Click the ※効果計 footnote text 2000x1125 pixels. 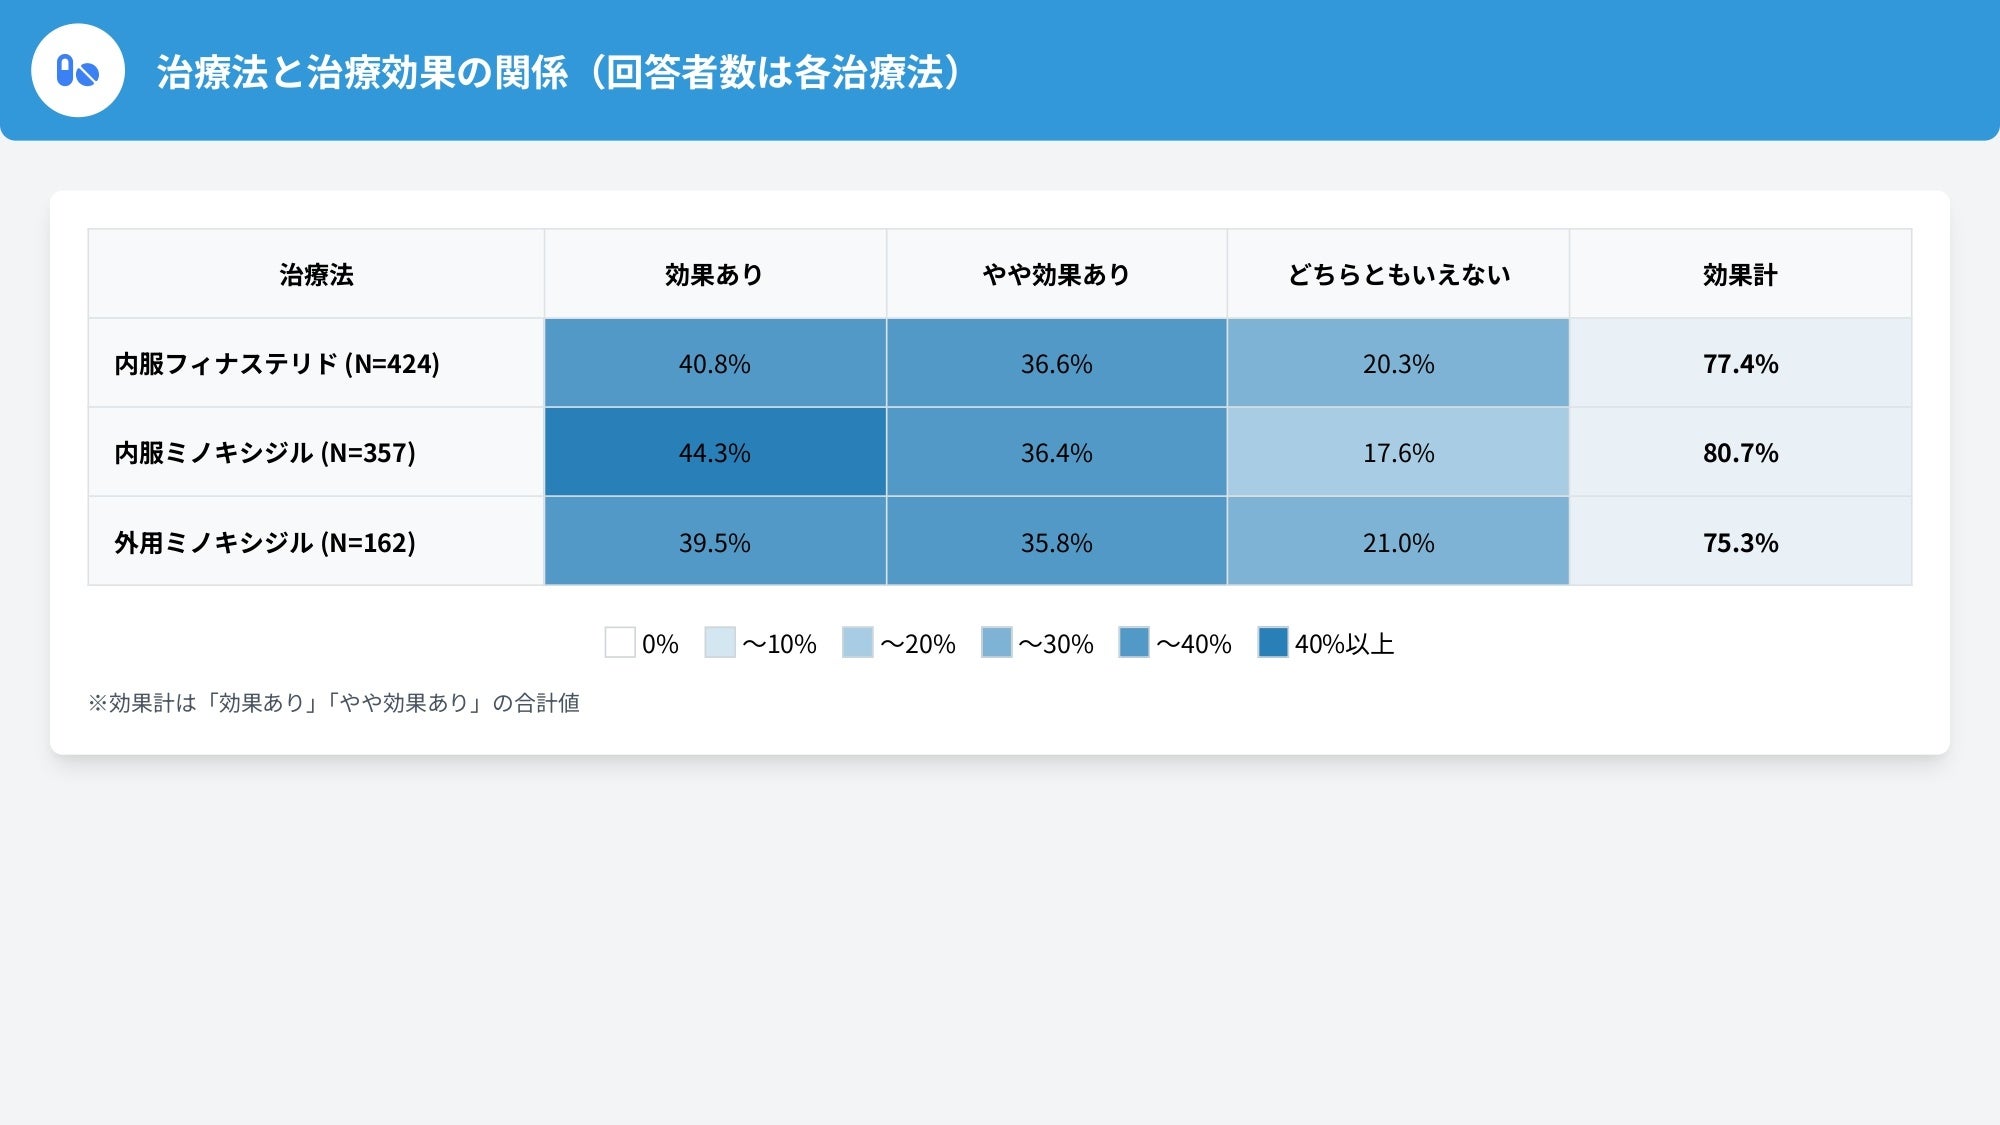tap(334, 703)
